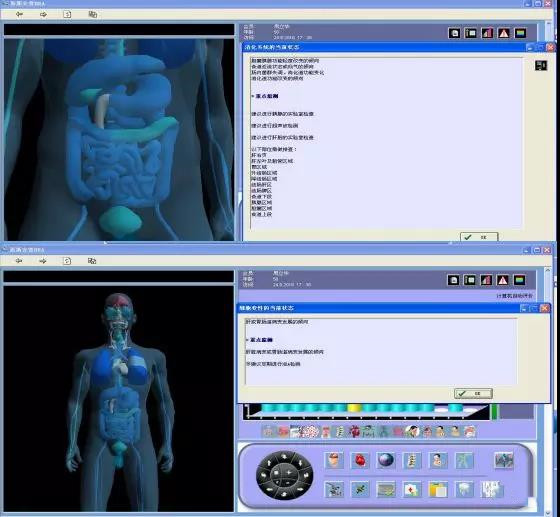The width and height of the screenshot is (560, 517).
Task: Select the blue globe sphere icon
Action: coord(386,460)
